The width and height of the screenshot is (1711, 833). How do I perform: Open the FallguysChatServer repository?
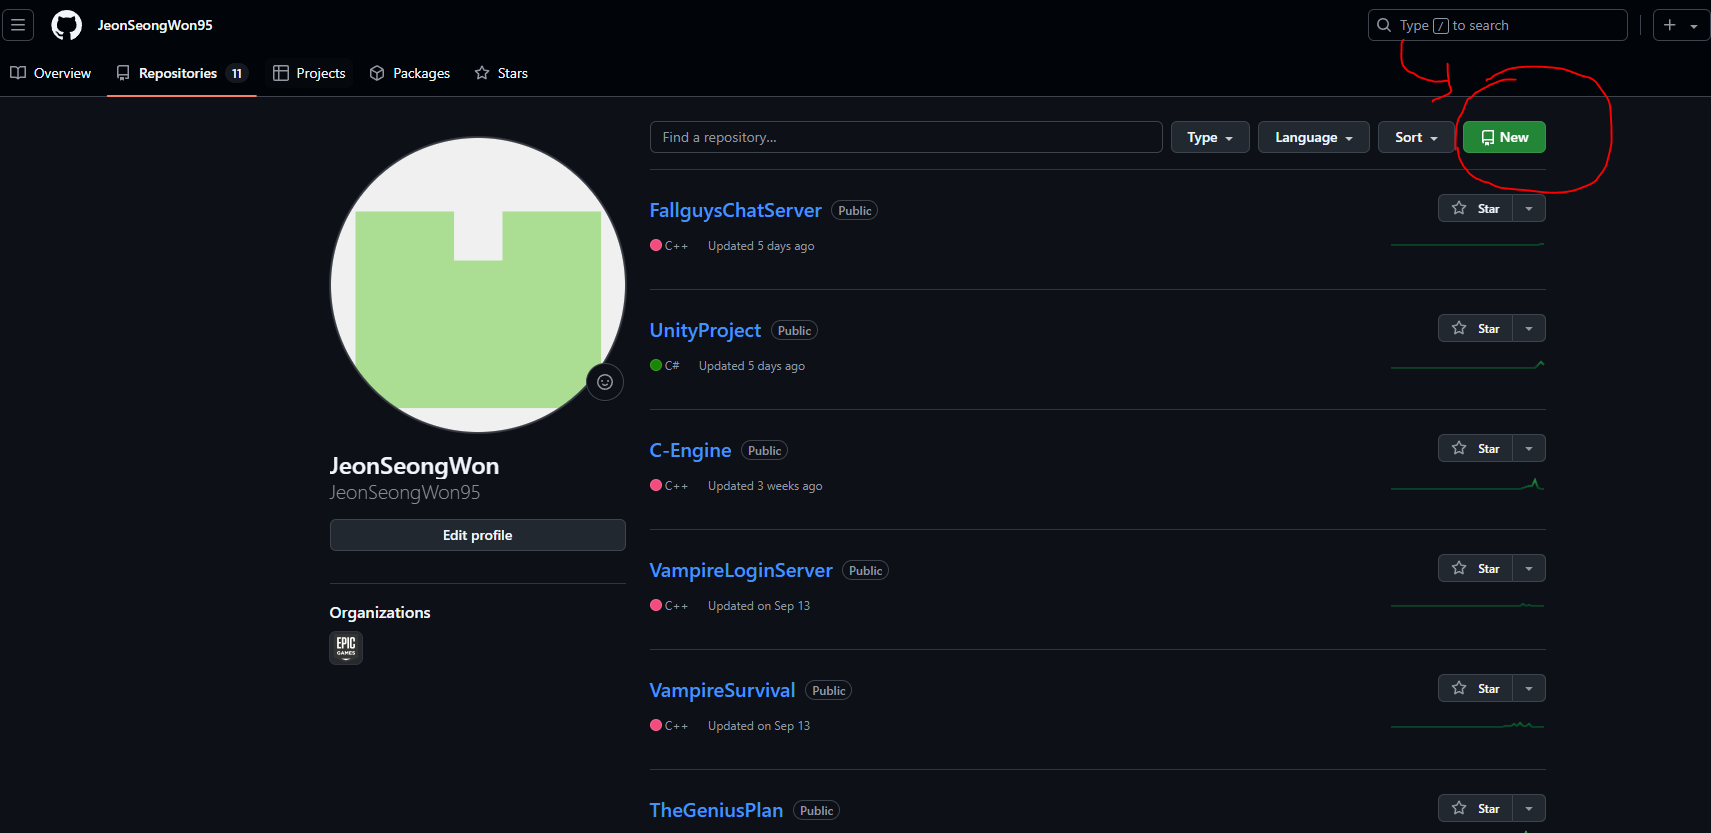point(735,210)
